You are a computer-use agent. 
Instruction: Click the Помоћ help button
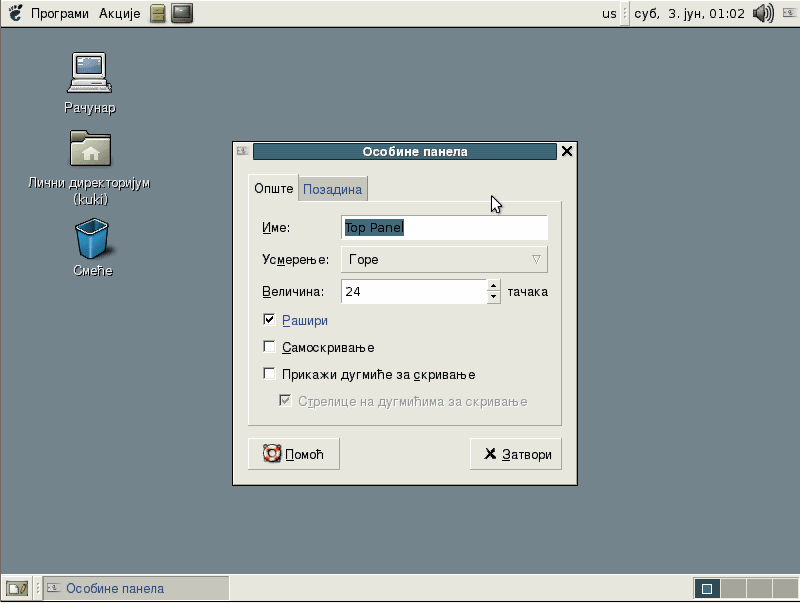click(294, 454)
